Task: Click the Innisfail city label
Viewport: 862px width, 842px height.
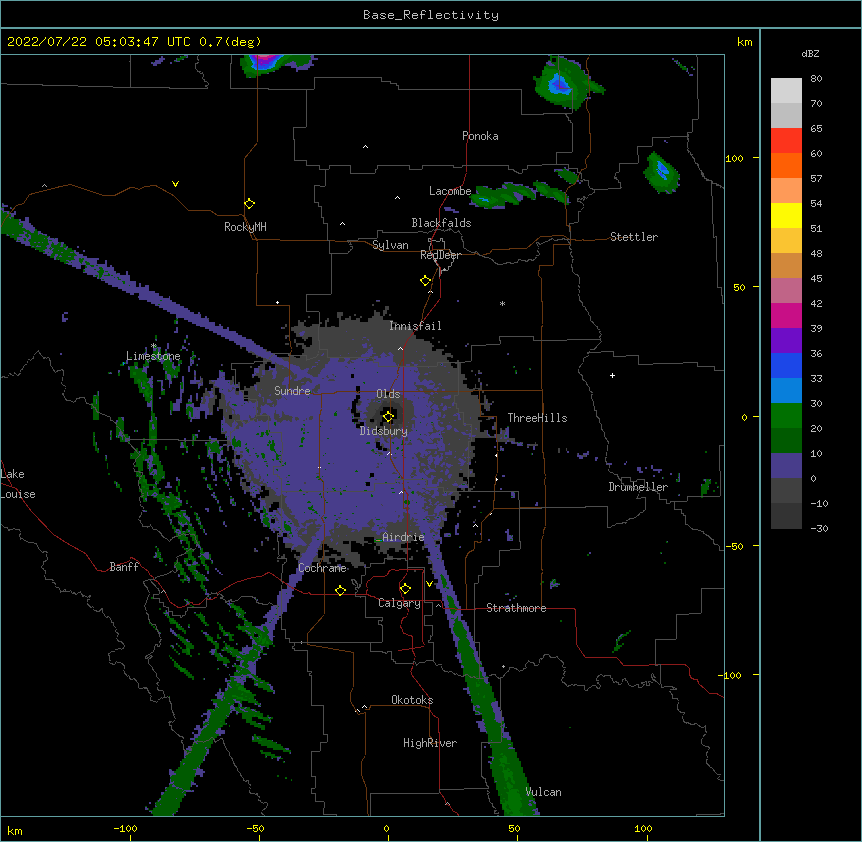Action: [x=415, y=326]
